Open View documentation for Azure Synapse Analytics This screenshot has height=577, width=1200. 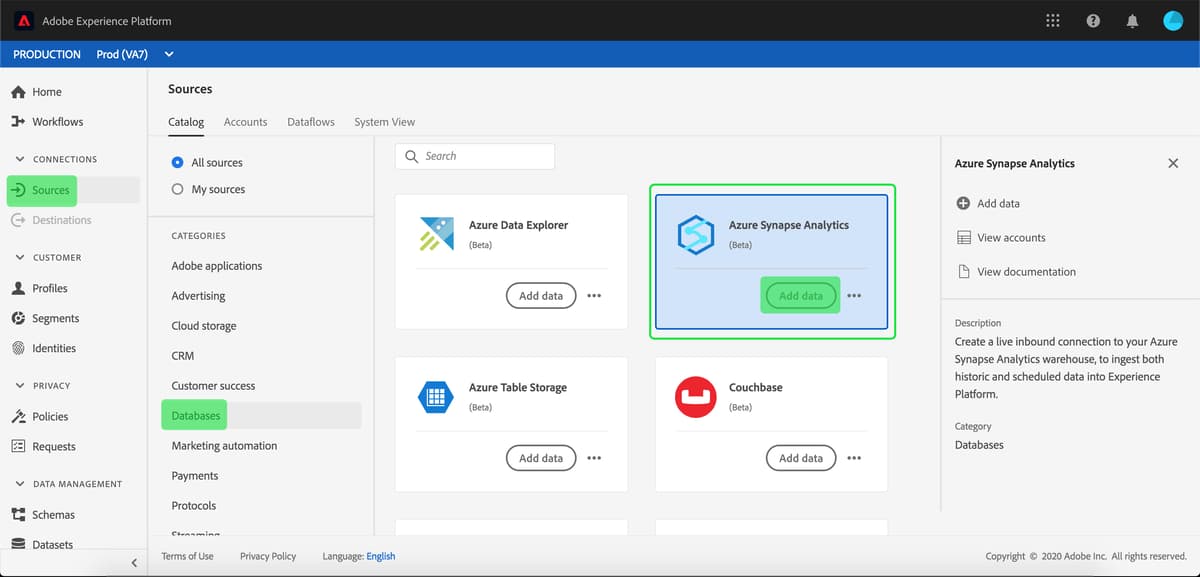[x=1025, y=271]
